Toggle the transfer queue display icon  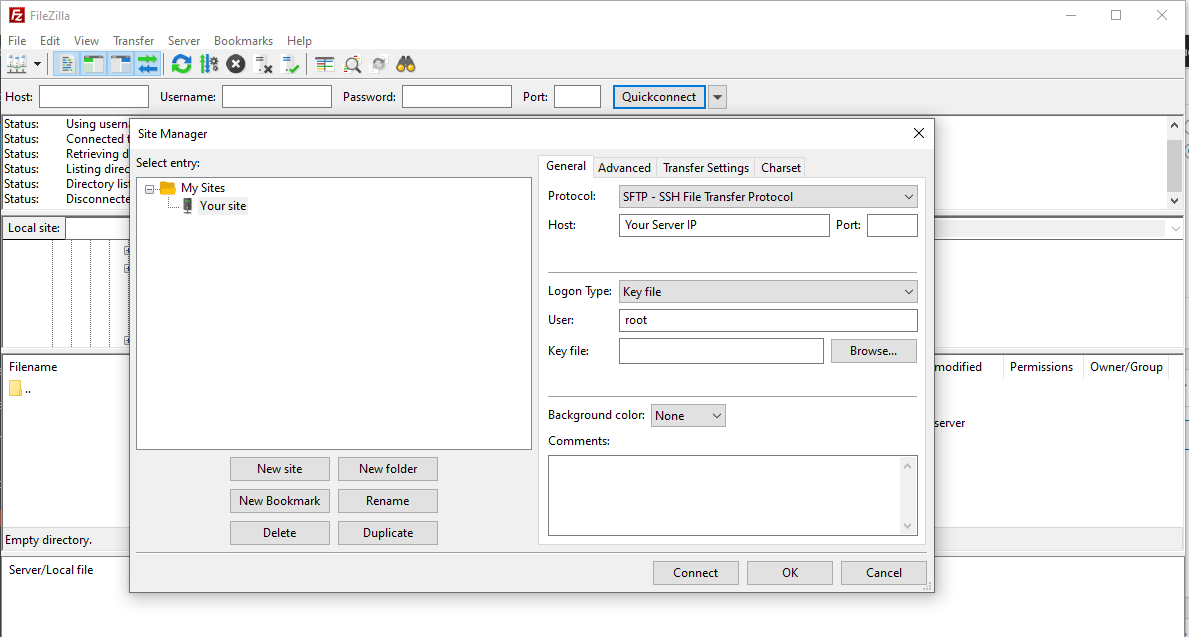click(x=148, y=64)
